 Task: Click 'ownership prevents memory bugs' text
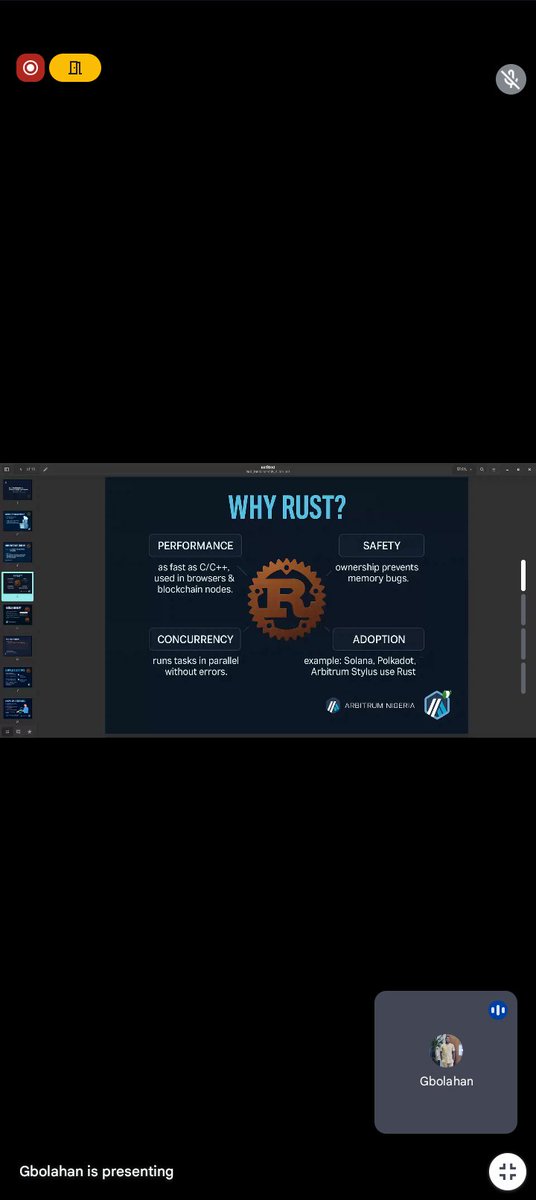377,573
